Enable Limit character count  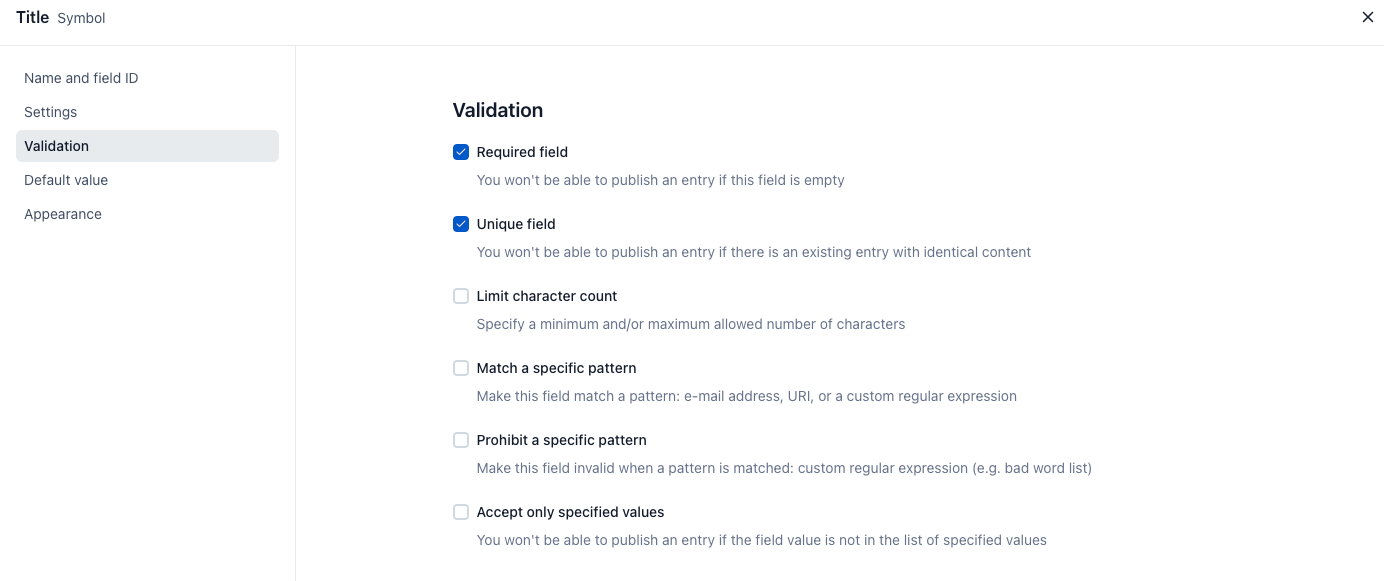coord(460,295)
